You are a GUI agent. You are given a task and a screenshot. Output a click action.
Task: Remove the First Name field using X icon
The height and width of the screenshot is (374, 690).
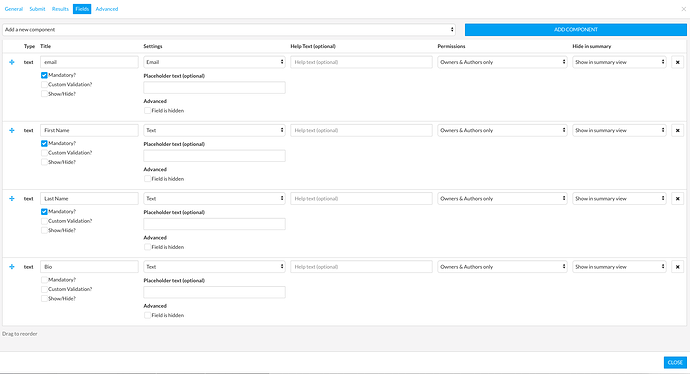(678, 130)
